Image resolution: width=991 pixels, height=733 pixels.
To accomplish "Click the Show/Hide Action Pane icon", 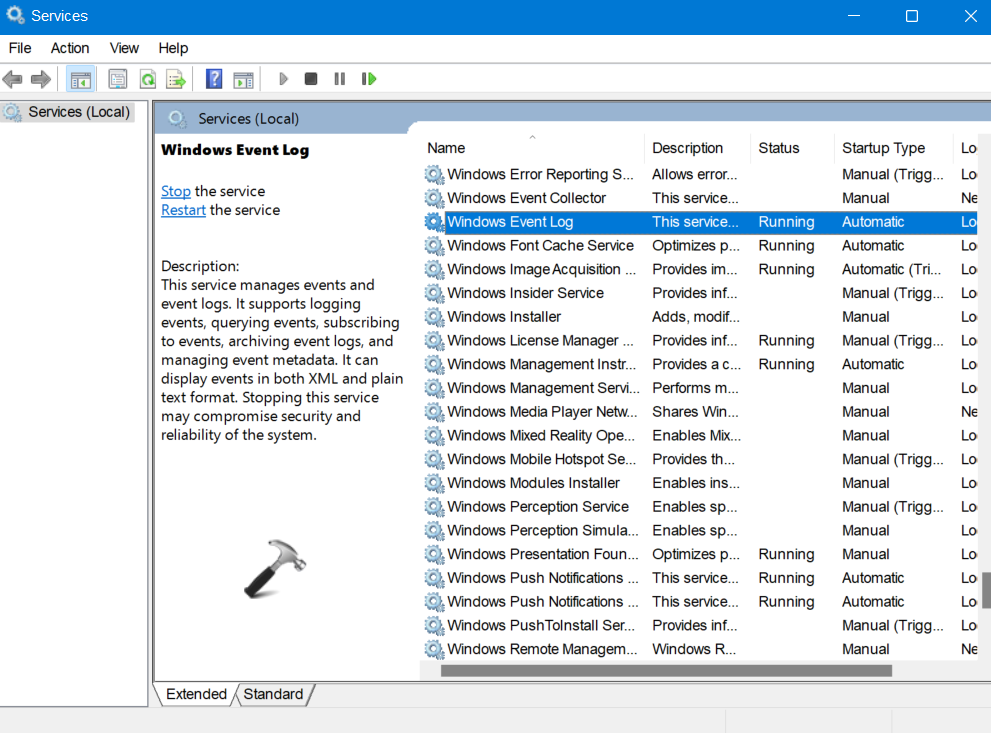I will [x=243, y=79].
